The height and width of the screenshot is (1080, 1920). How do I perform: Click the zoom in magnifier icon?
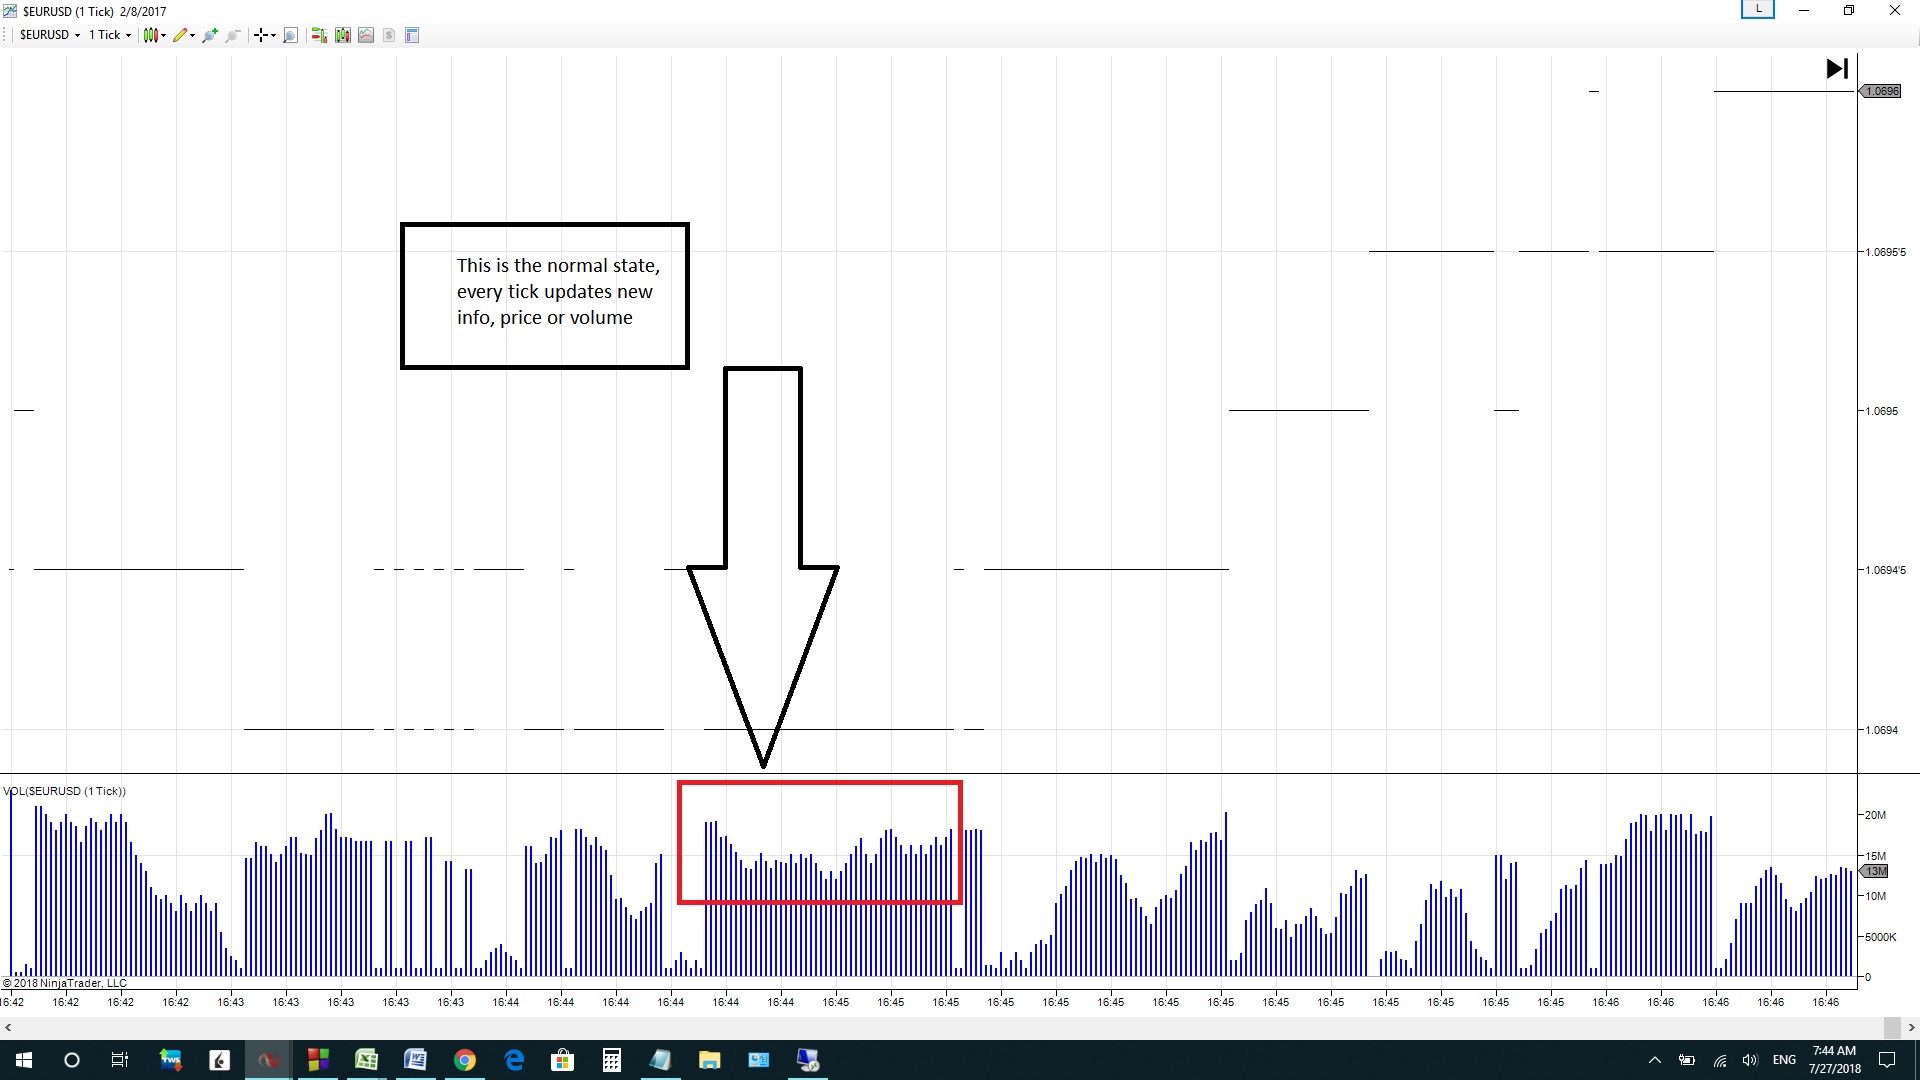[x=209, y=35]
